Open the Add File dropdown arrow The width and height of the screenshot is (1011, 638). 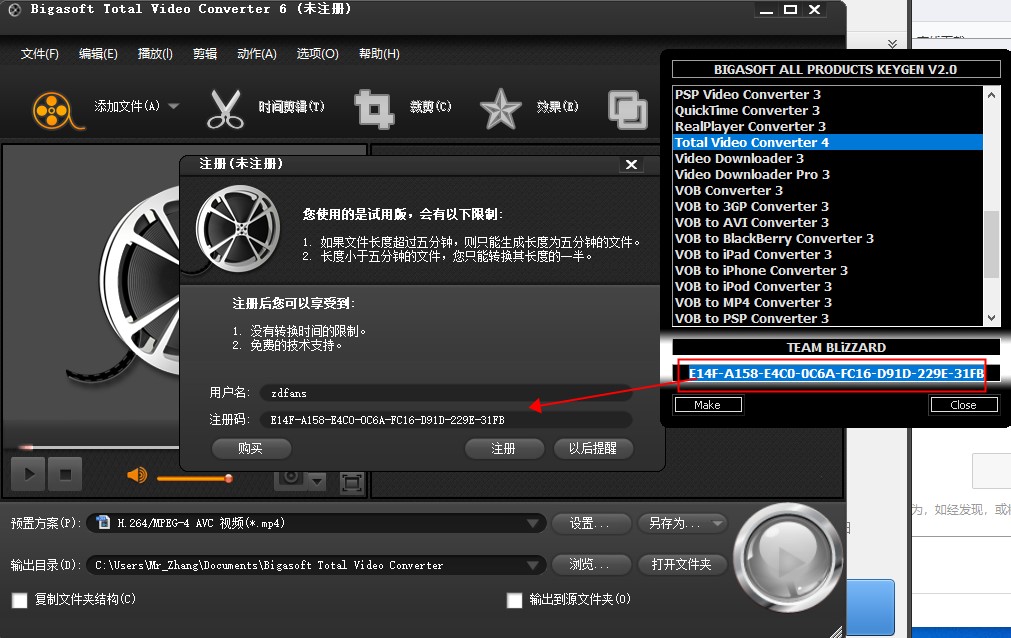(x=173, y=106)
